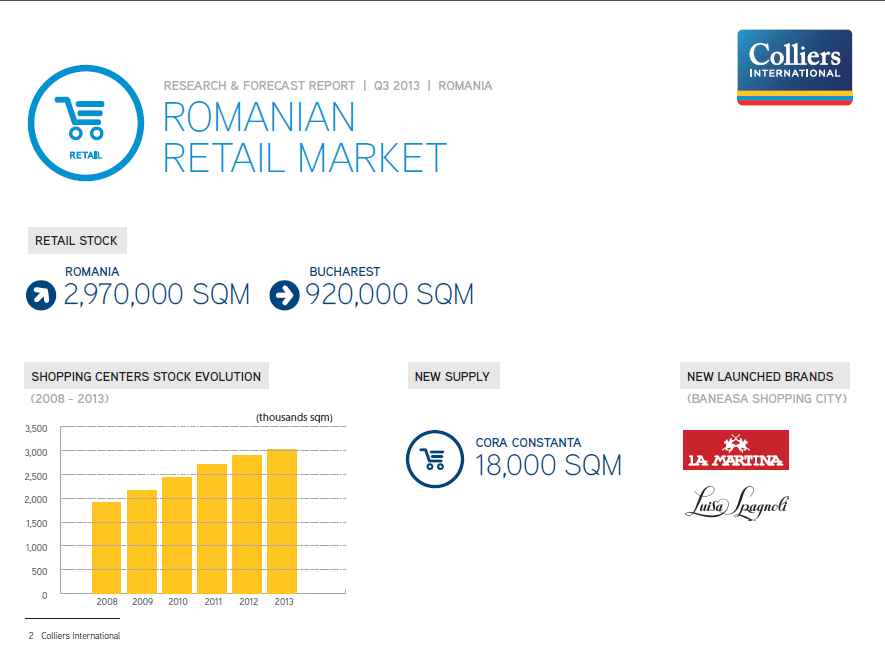The height and width of the screenshot is (665, 885).
Task: Click the right arrow icon beside Bucharest
Action: pyautogui.click(x=284, y=295)
